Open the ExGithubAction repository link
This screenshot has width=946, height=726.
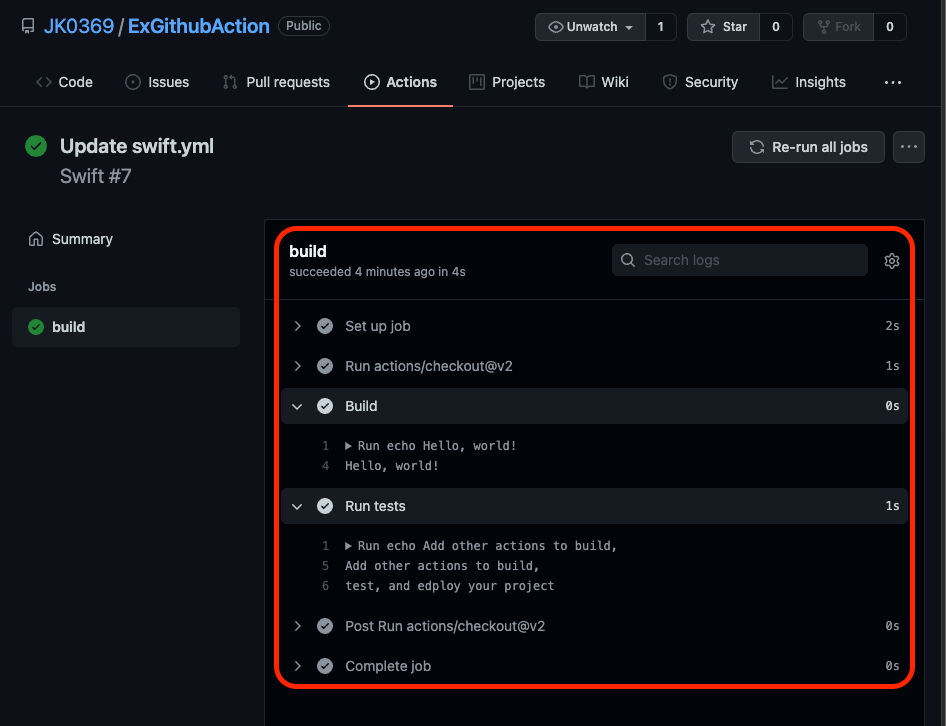coord(198,26)
